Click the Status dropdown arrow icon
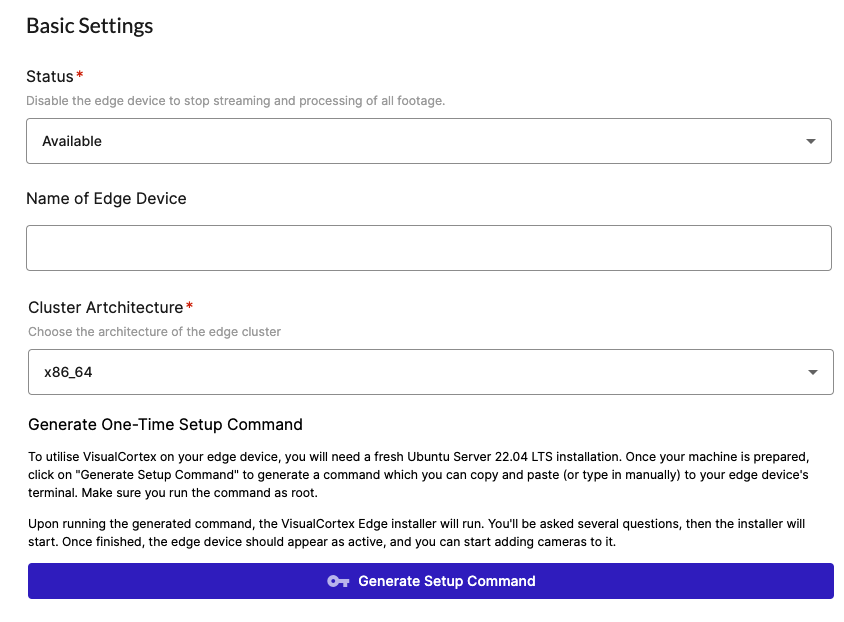Image resolution: width=844 pixels, height=622 pixels. click(811, 142)
